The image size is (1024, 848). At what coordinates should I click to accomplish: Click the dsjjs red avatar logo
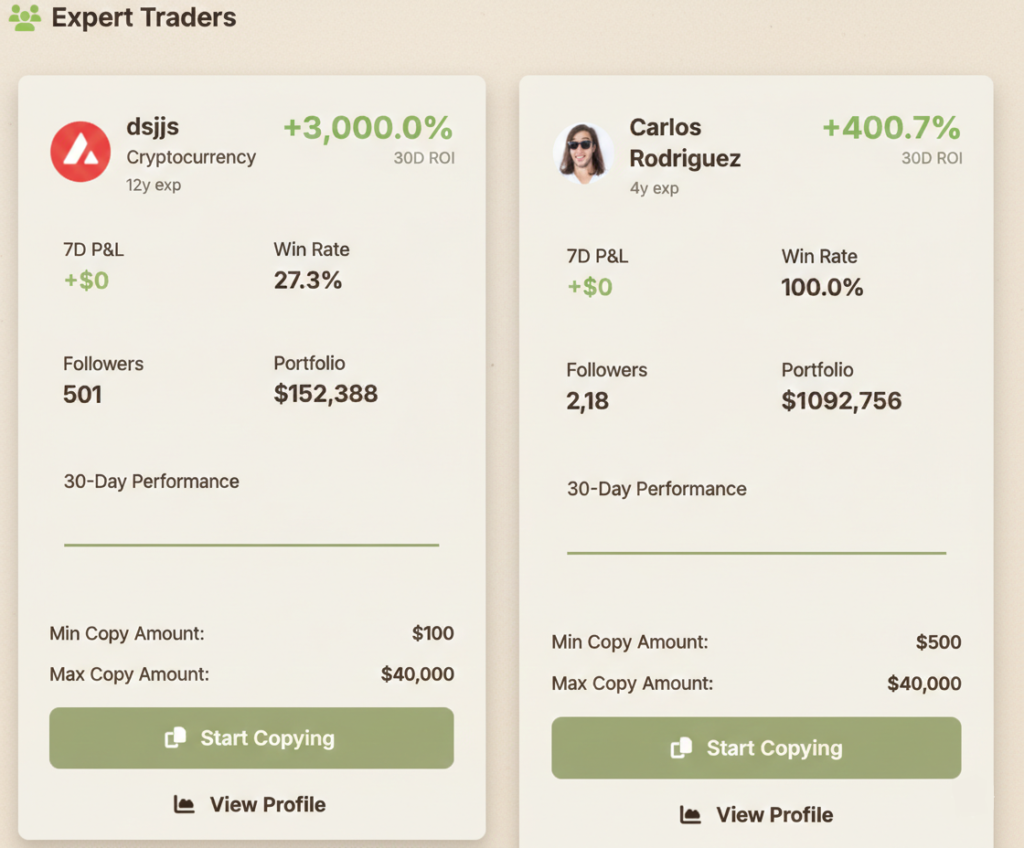(x=80, y=151)
